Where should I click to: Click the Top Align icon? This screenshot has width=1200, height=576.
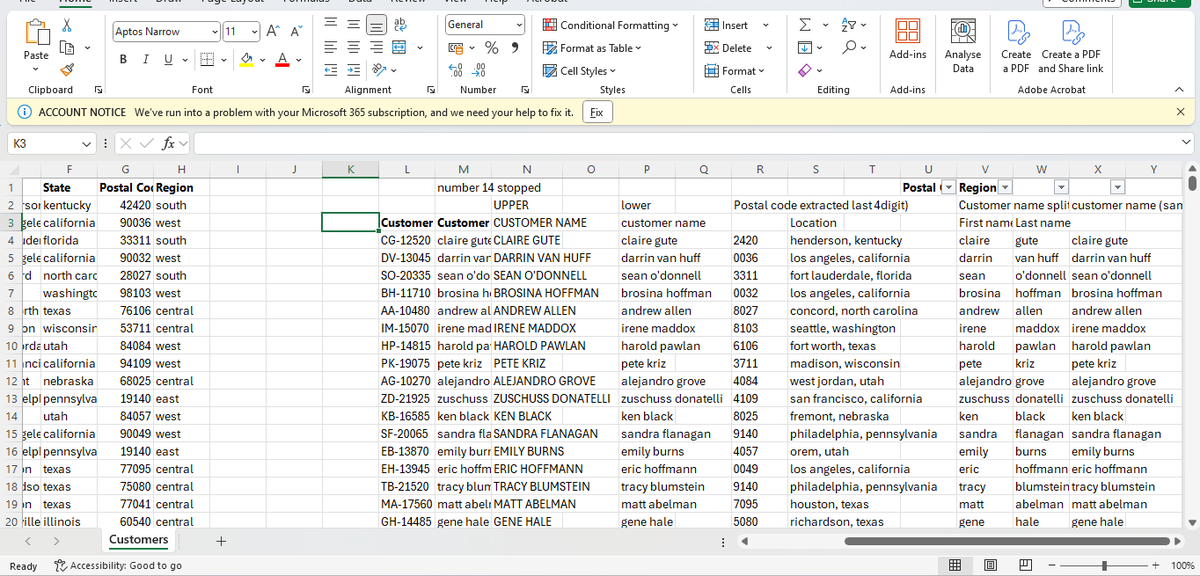tap(332, 25)
